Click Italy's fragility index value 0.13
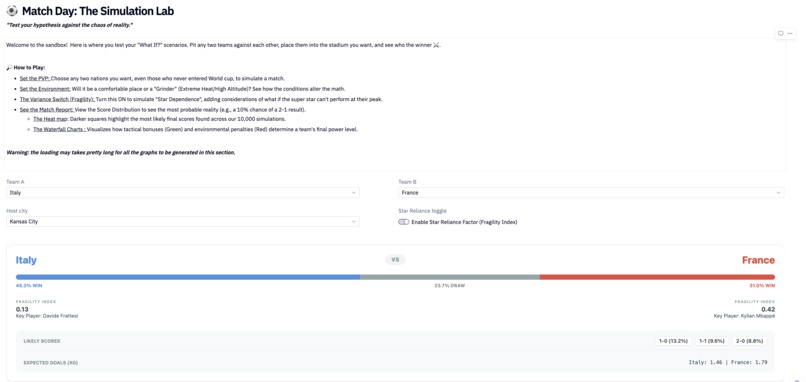Viewport: 806px width, 382px height. tap(22, 310)
